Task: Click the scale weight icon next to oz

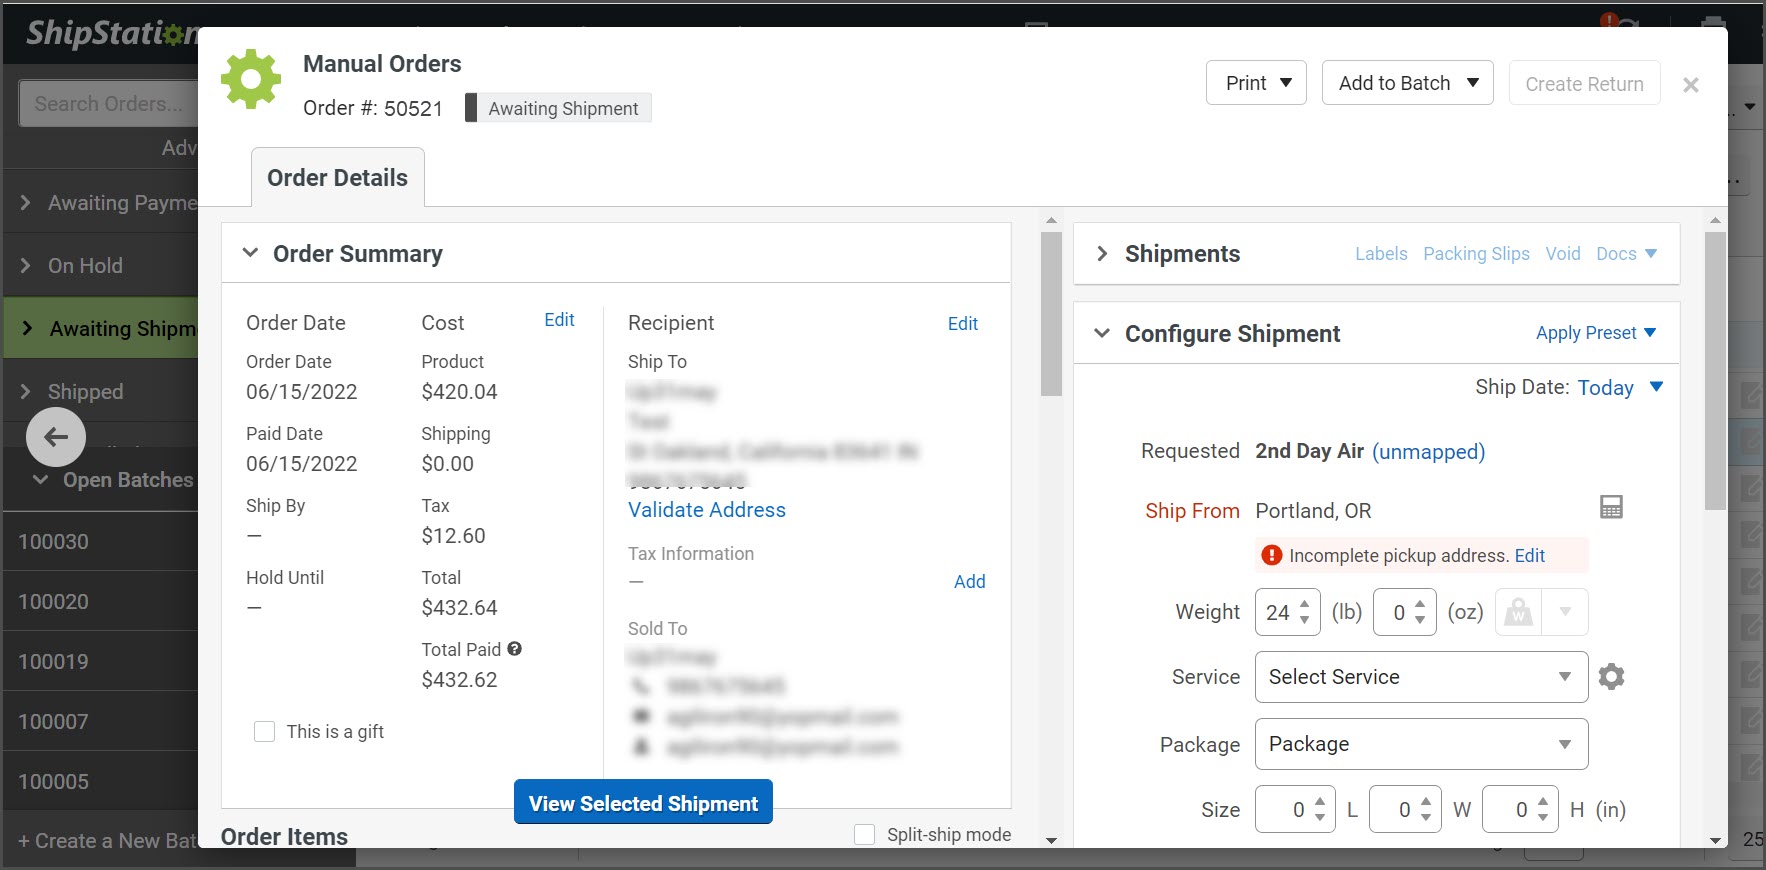Action: pyautogui.click(x=1518, y=612)
